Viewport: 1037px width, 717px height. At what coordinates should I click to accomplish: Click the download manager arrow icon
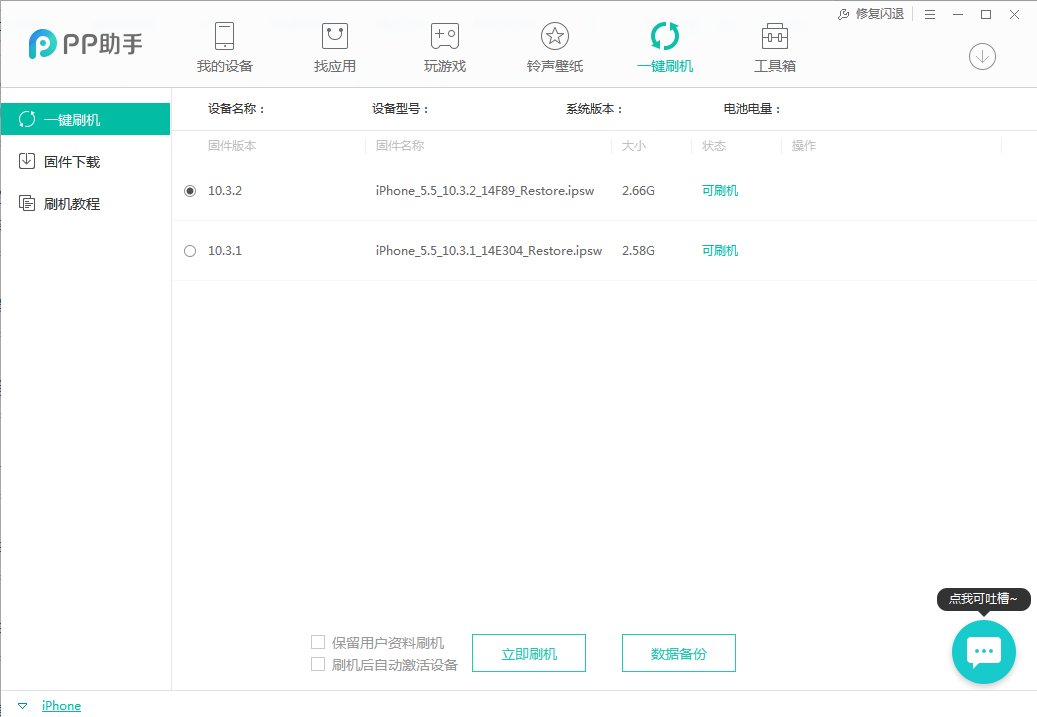982,57
